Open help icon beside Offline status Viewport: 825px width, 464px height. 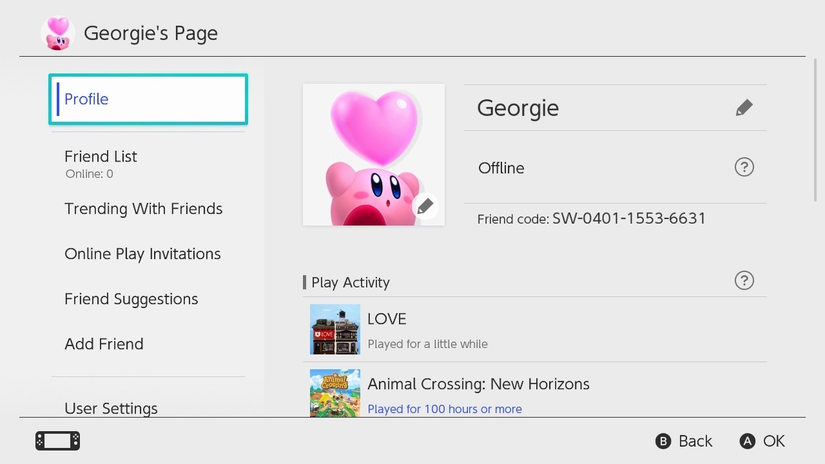pos(743,167)
